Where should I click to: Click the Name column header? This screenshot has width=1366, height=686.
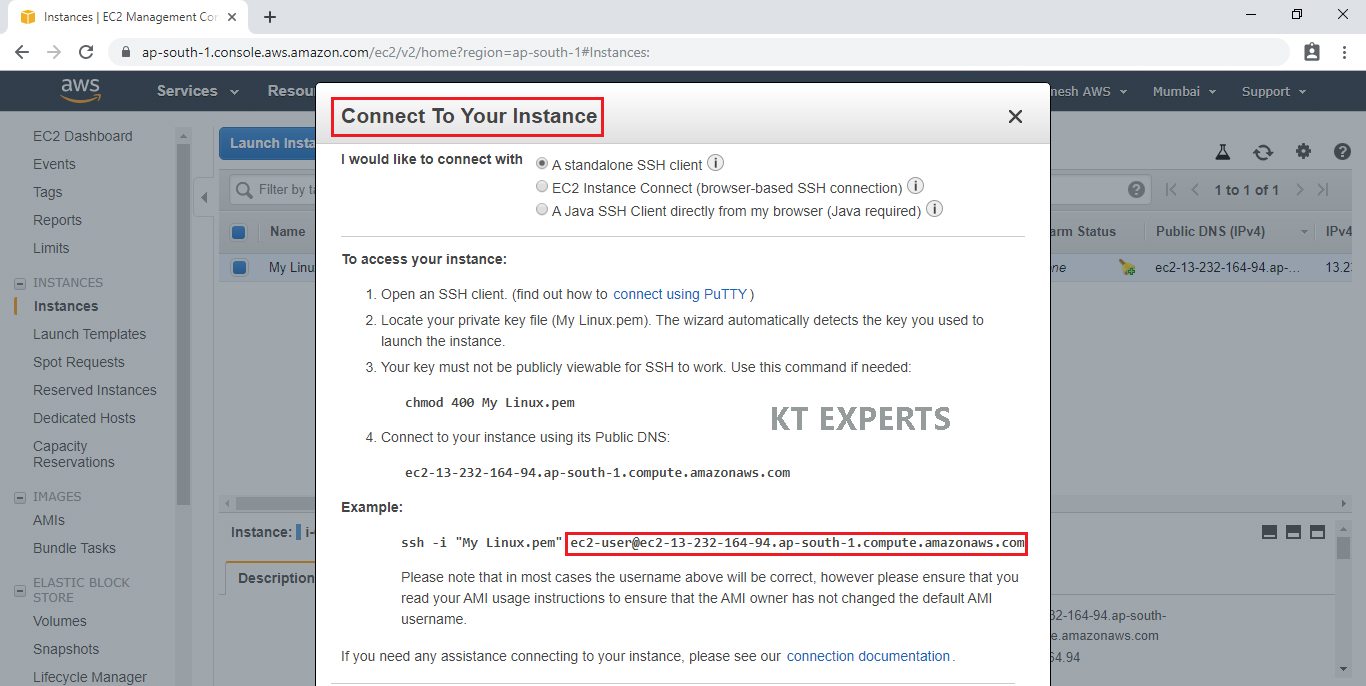coord(287,231)
